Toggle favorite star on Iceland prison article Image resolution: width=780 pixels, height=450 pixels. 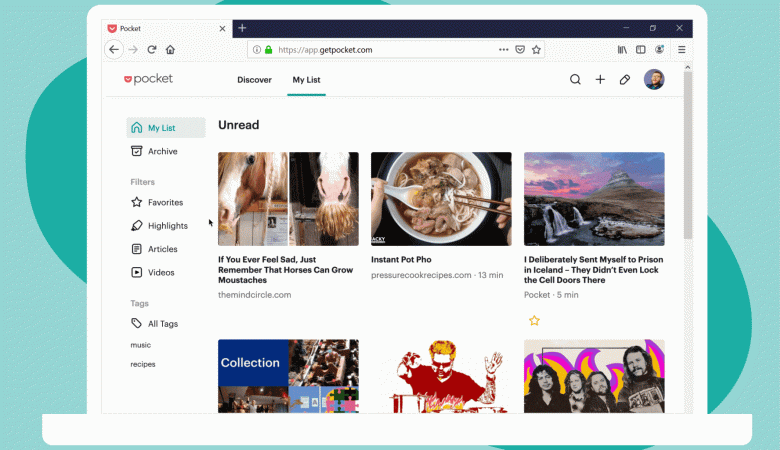pos(534,321)
